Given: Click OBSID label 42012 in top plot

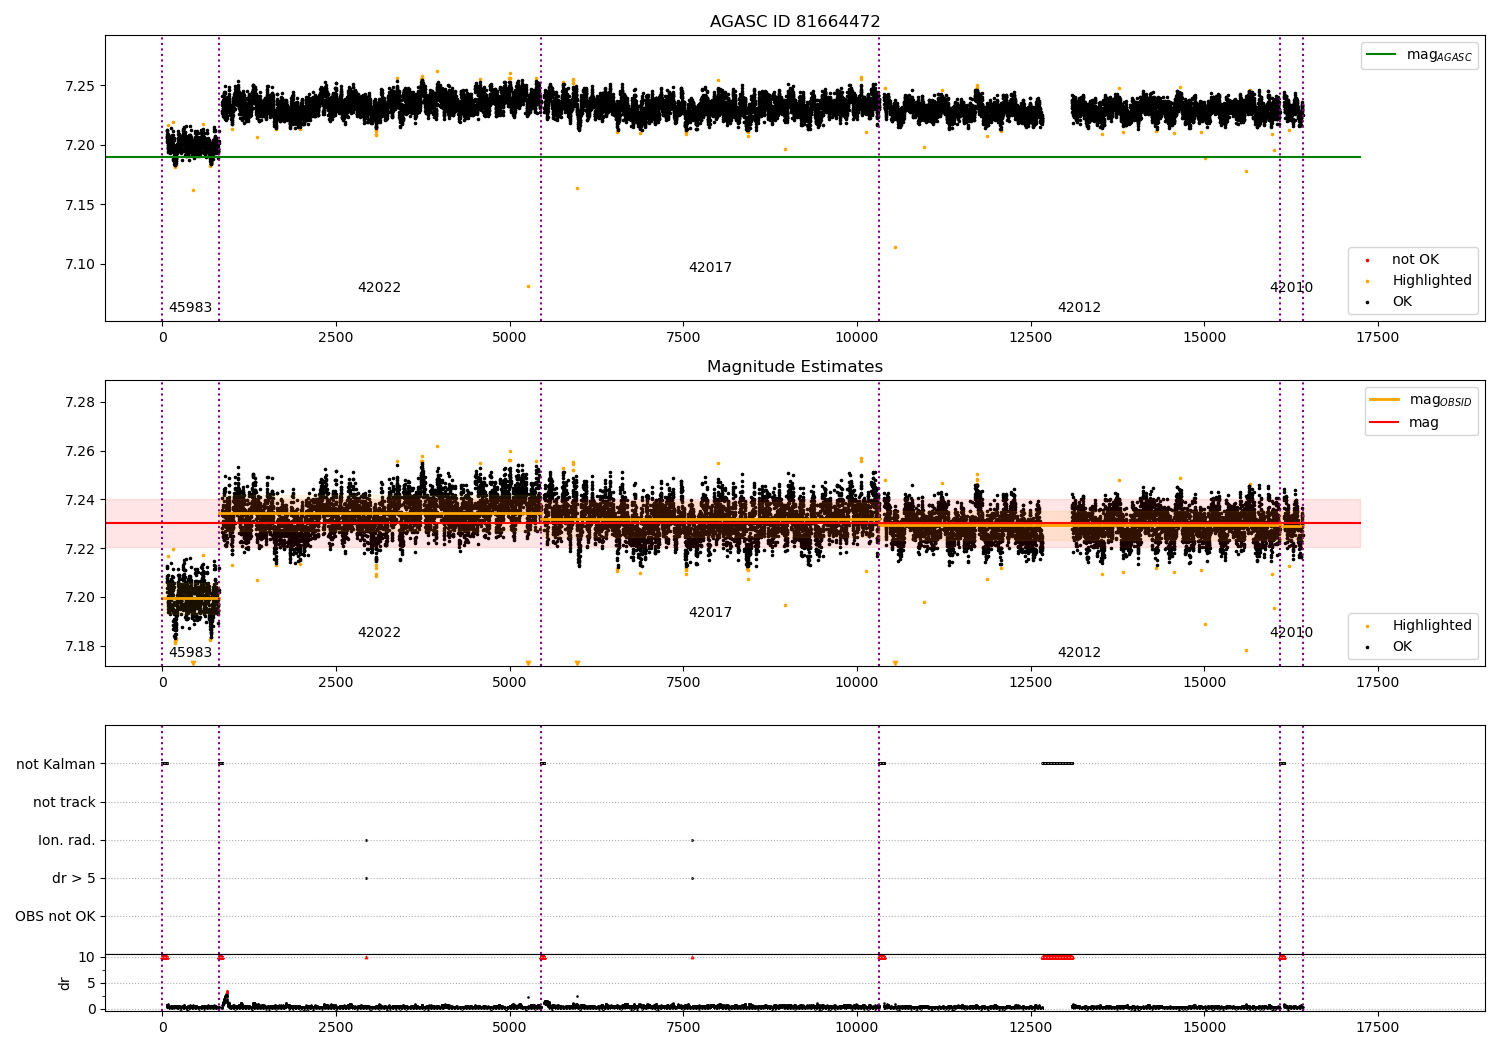Looking at the screenshot, I should [1079, 308].
